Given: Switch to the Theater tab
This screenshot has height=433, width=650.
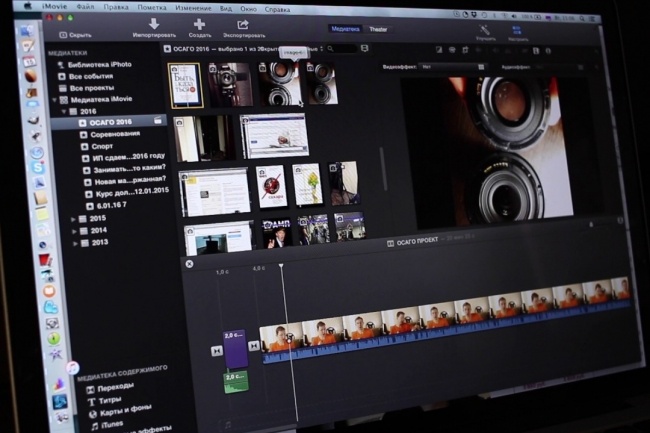Looking at the screenshot, I should tap(378, 29).
